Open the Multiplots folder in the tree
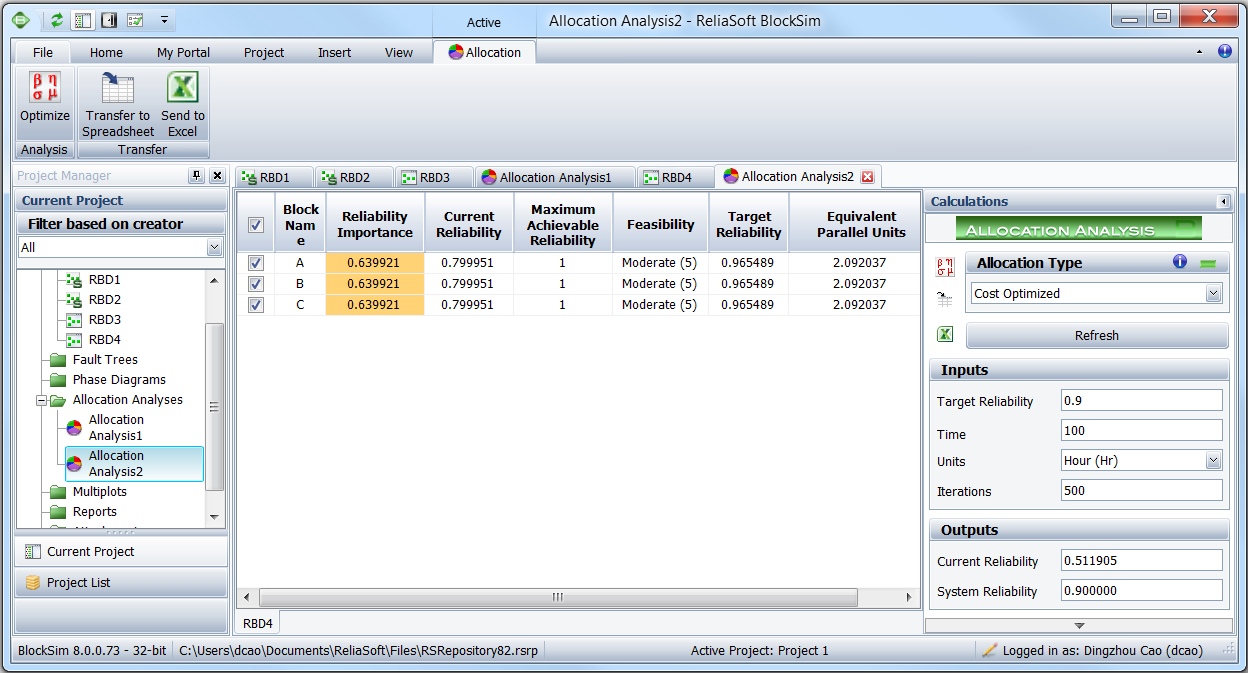This screenshot has height=673, width=1248. pos(99,492)
